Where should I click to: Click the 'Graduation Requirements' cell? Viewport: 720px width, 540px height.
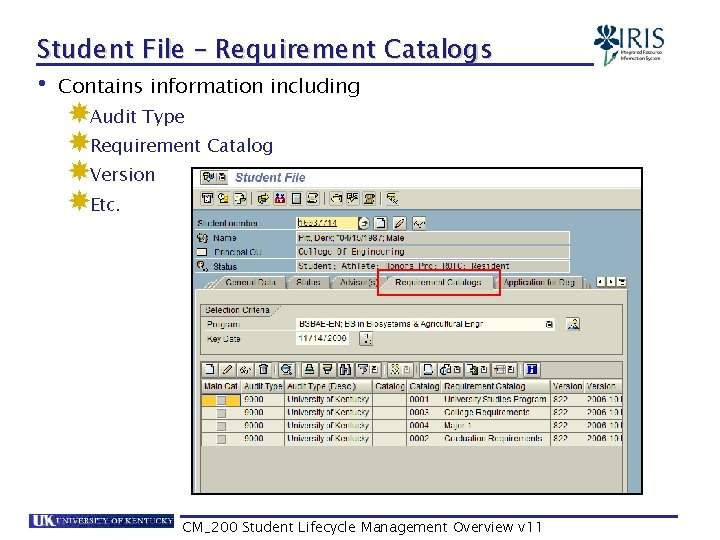click(495, 439)
